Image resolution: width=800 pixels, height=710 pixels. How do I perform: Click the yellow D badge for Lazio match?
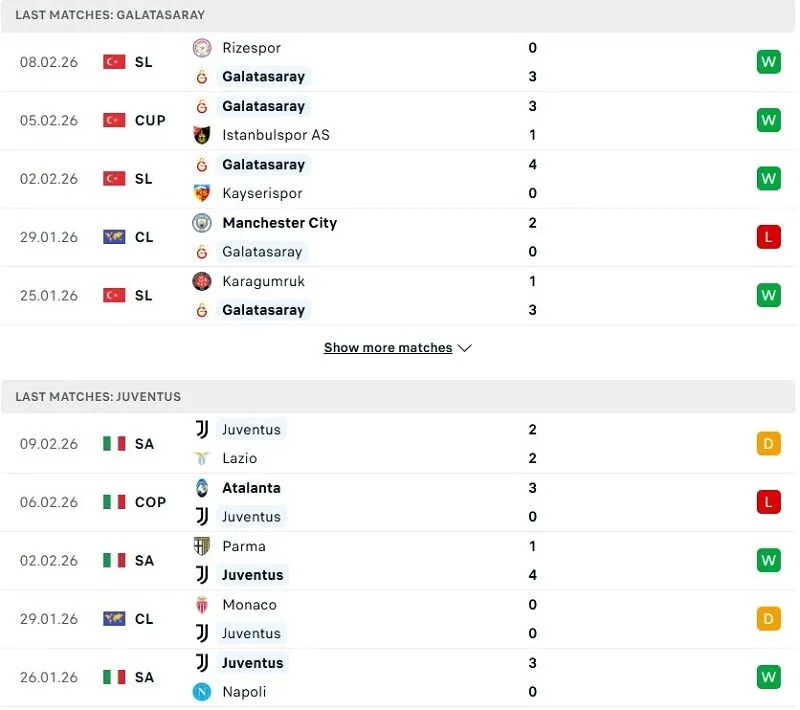coord(768,442)
